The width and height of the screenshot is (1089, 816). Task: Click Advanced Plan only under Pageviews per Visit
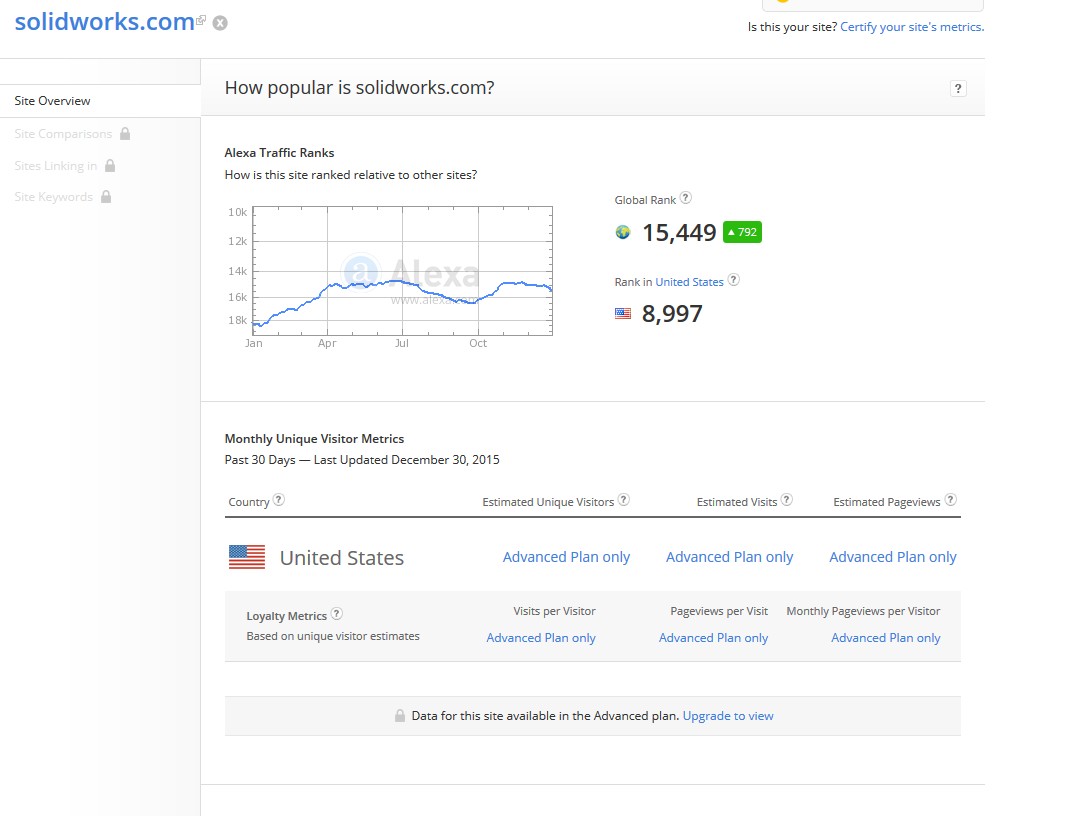click(x=713, y=638)
